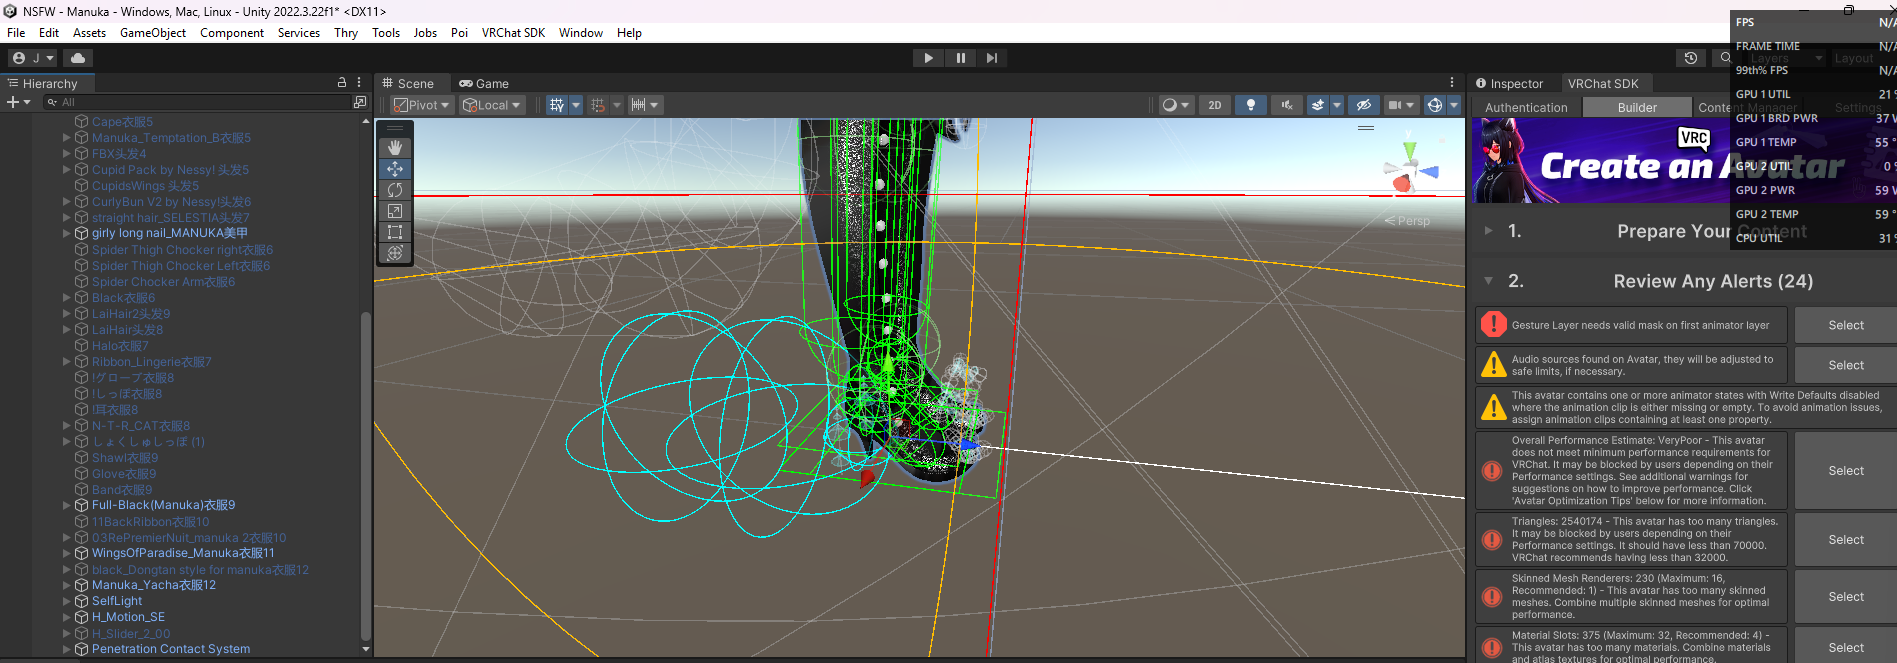The height and width of the screenshot is (663, 1897).
Task: Open search-in-window icon in Hierarchy
Action: click(360, 102)
